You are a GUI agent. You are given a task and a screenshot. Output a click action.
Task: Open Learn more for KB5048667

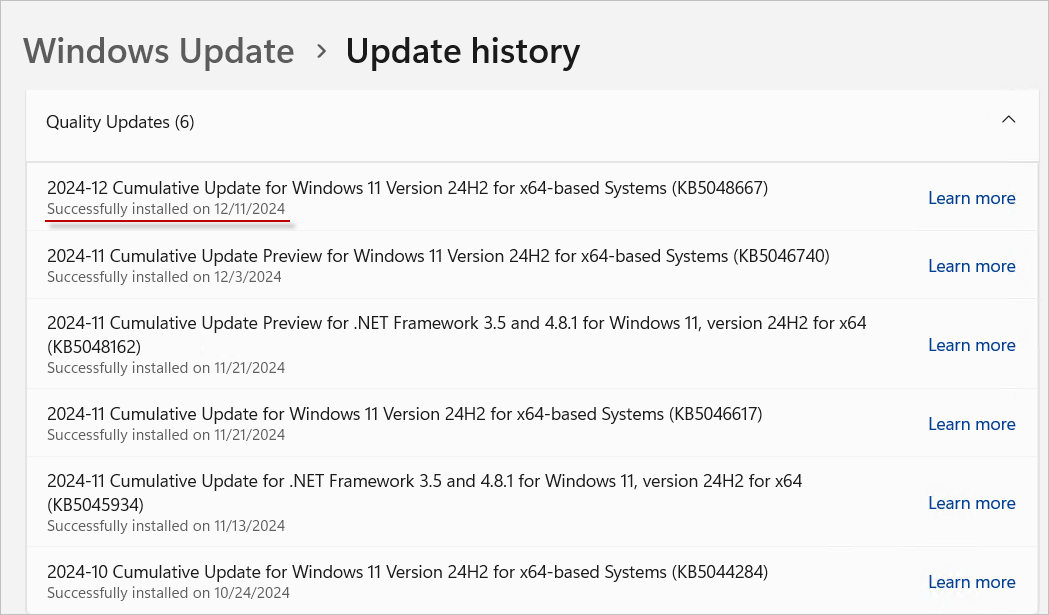[x=971, y=198]
